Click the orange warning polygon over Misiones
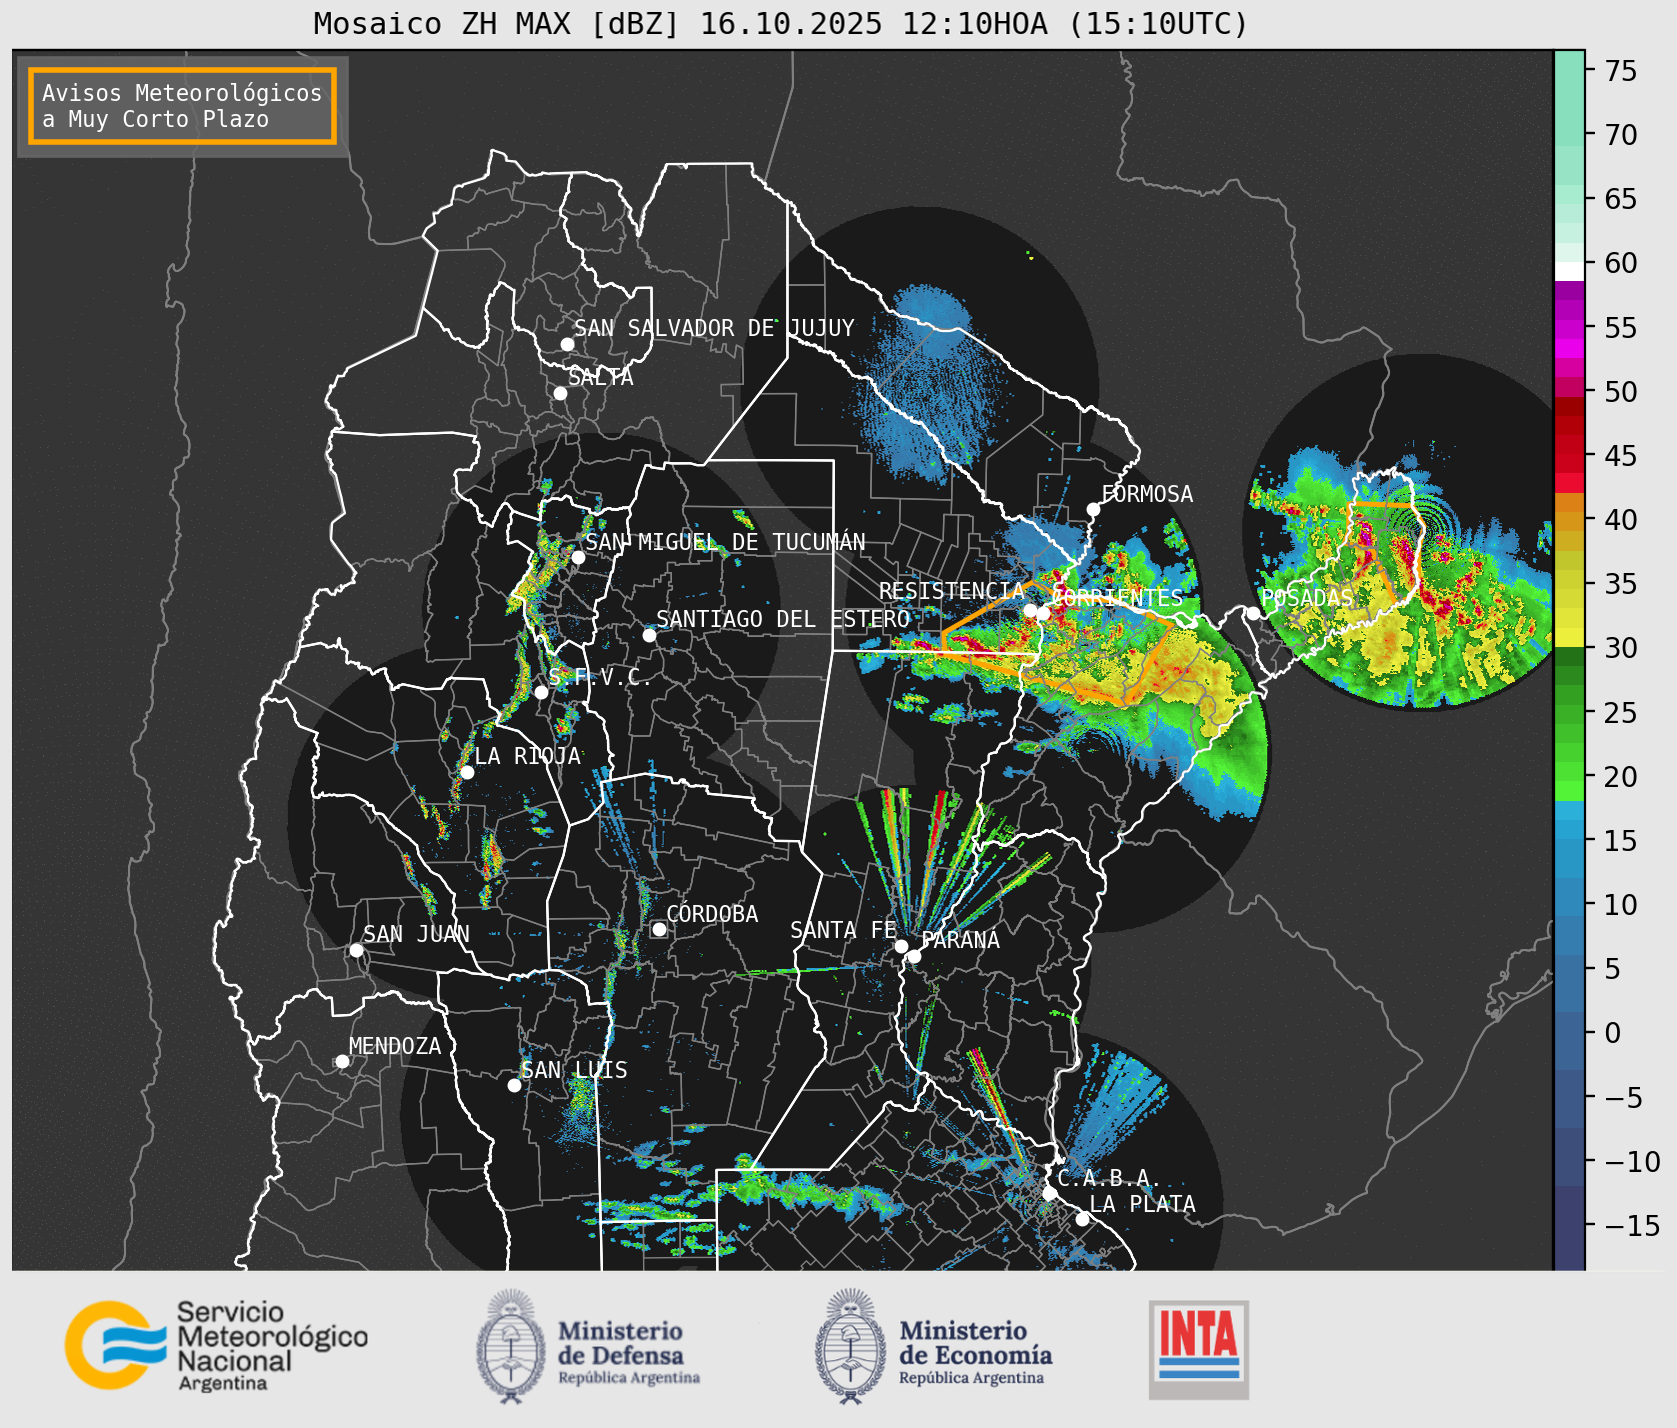Screen dimensions: 1677x1428 click(1386, 553)
